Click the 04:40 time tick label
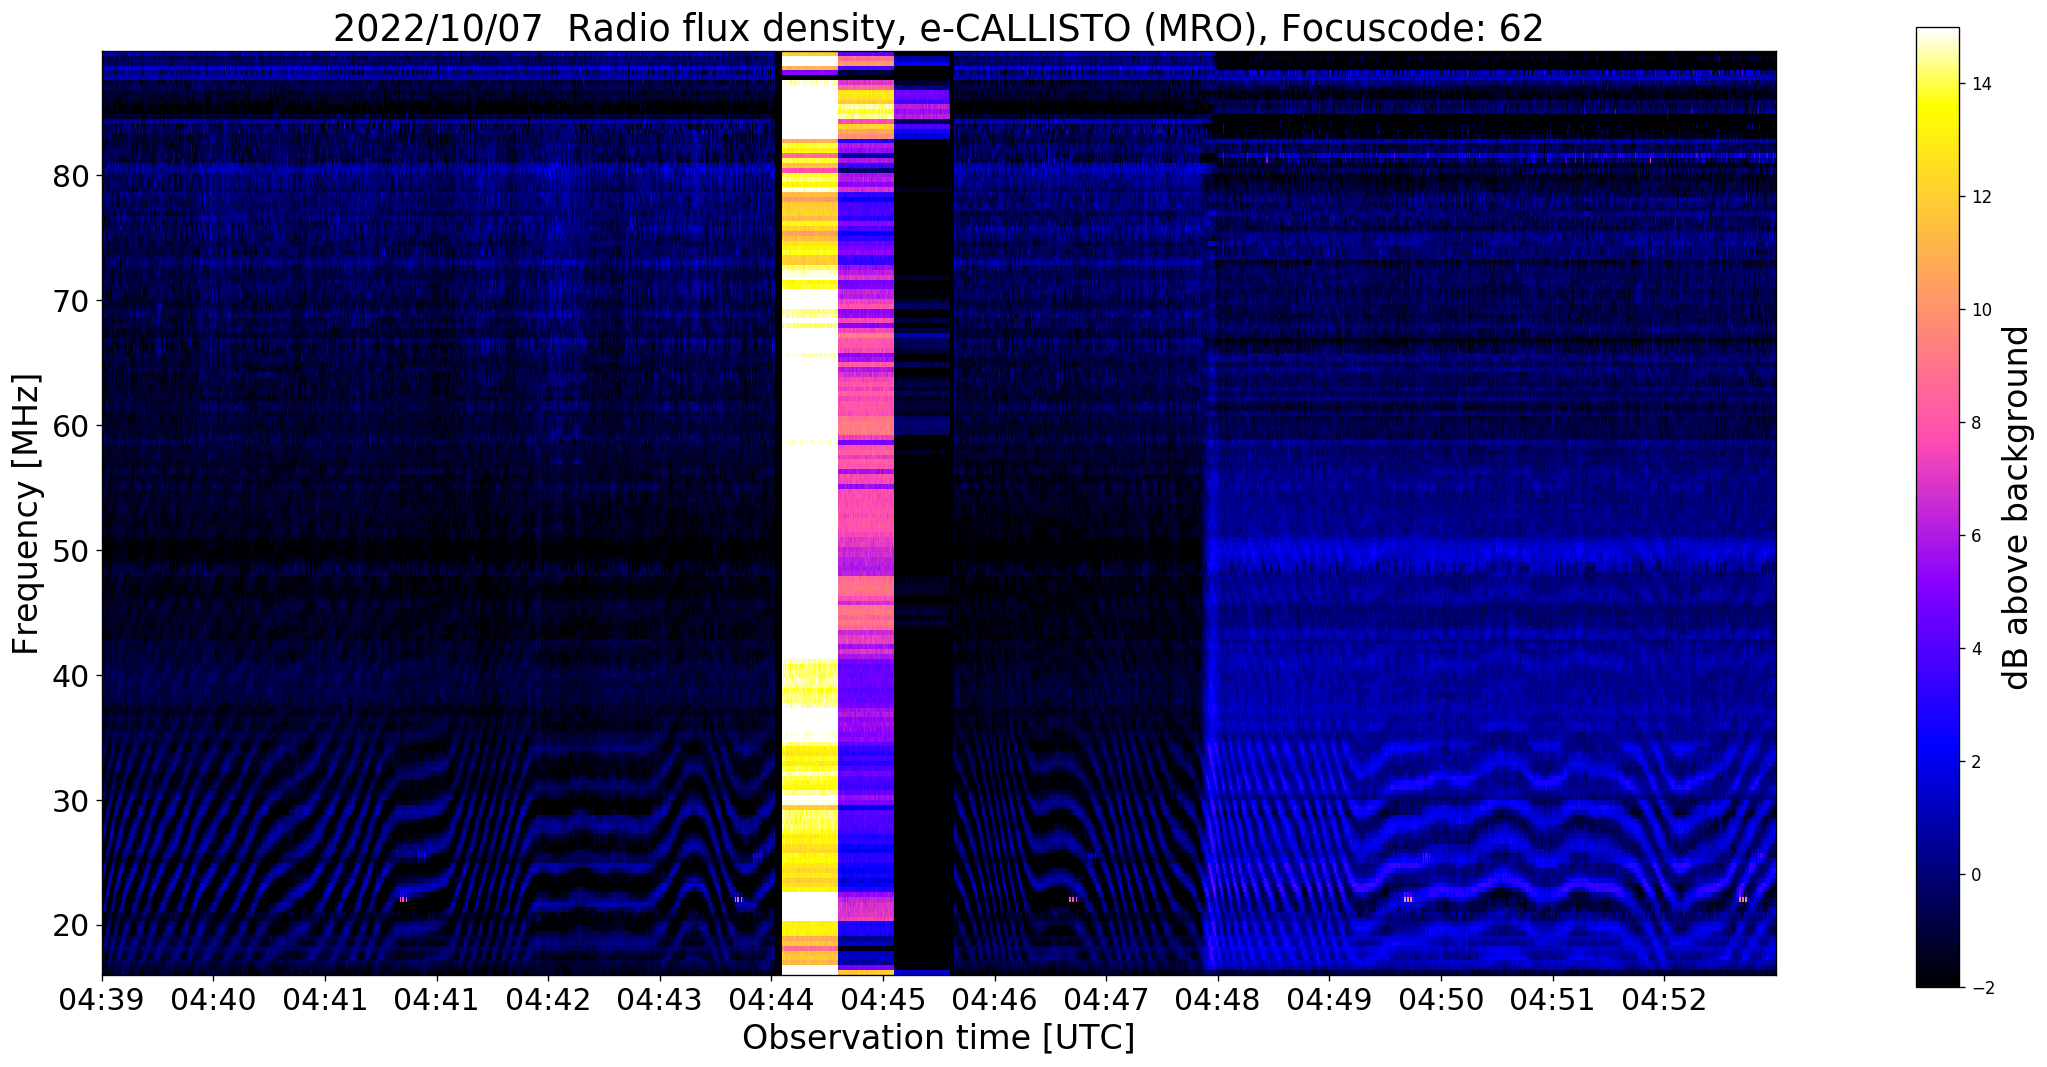This screenshot has height=1067, width=2047. pyautogui.click(x=213, y=1000)
